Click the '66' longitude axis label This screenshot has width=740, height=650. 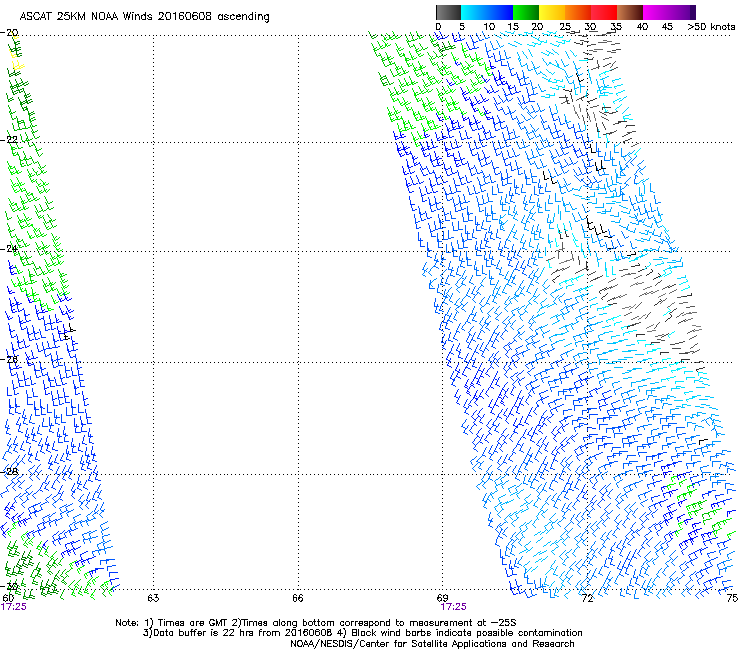[x=297, y=598]
